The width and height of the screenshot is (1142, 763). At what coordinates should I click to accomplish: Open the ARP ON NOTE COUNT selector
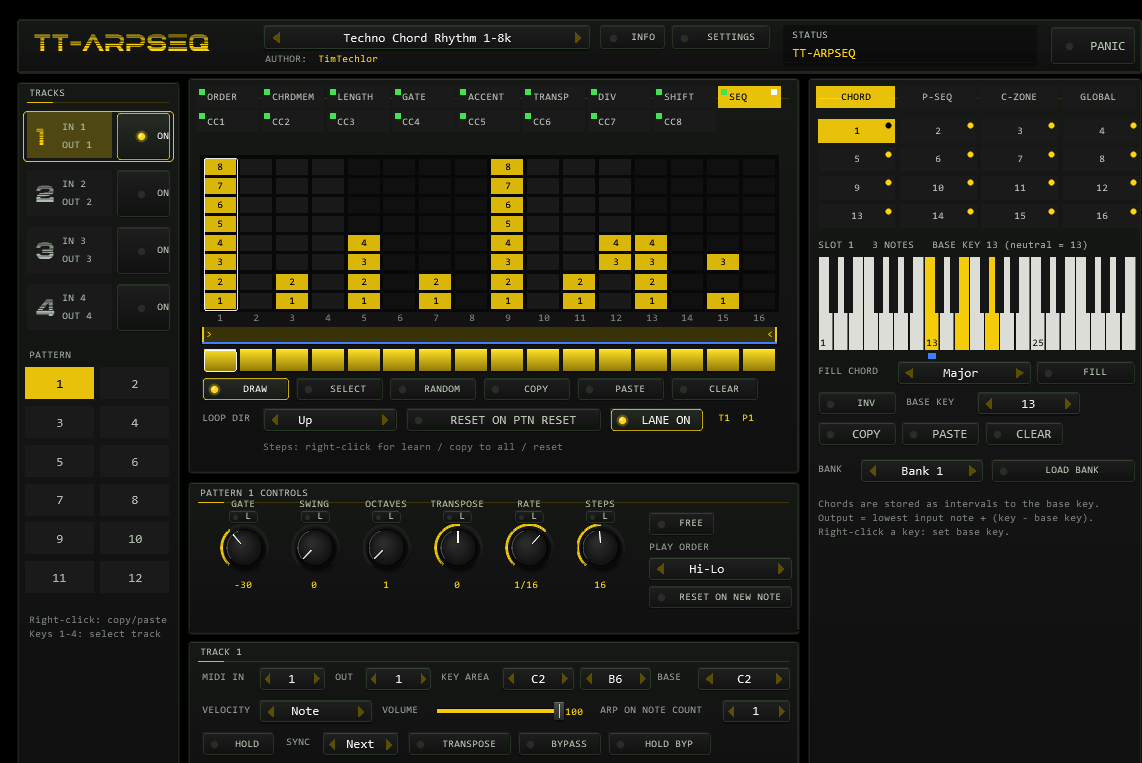click(x=756, y=711)
